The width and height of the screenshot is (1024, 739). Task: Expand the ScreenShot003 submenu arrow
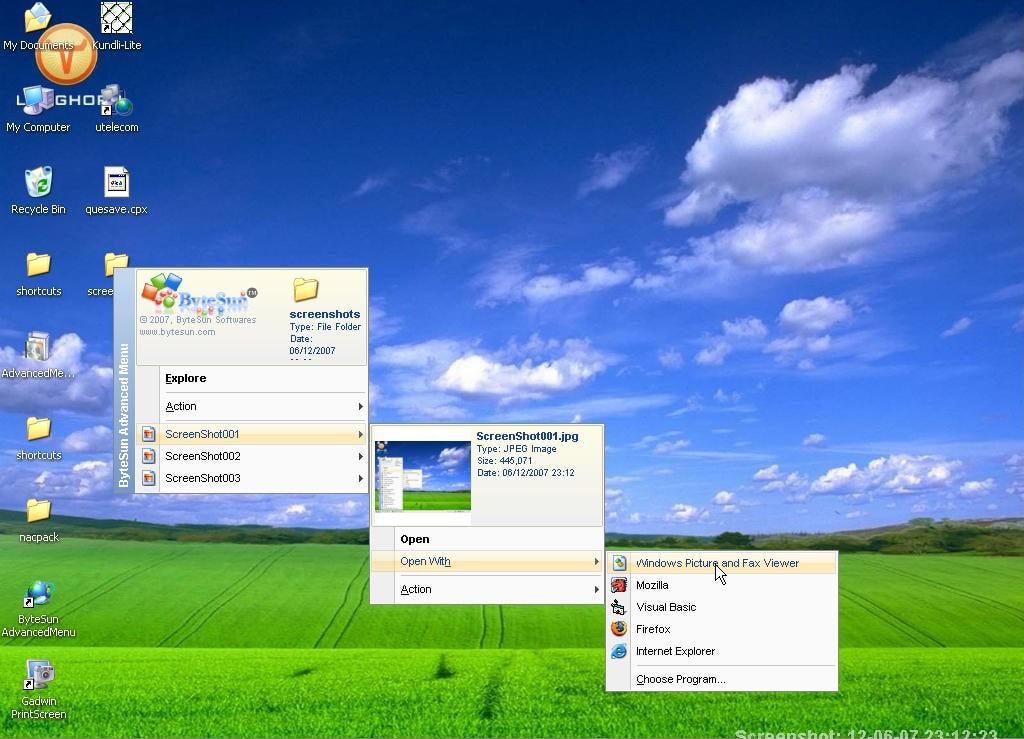click(x=360, y=478)
